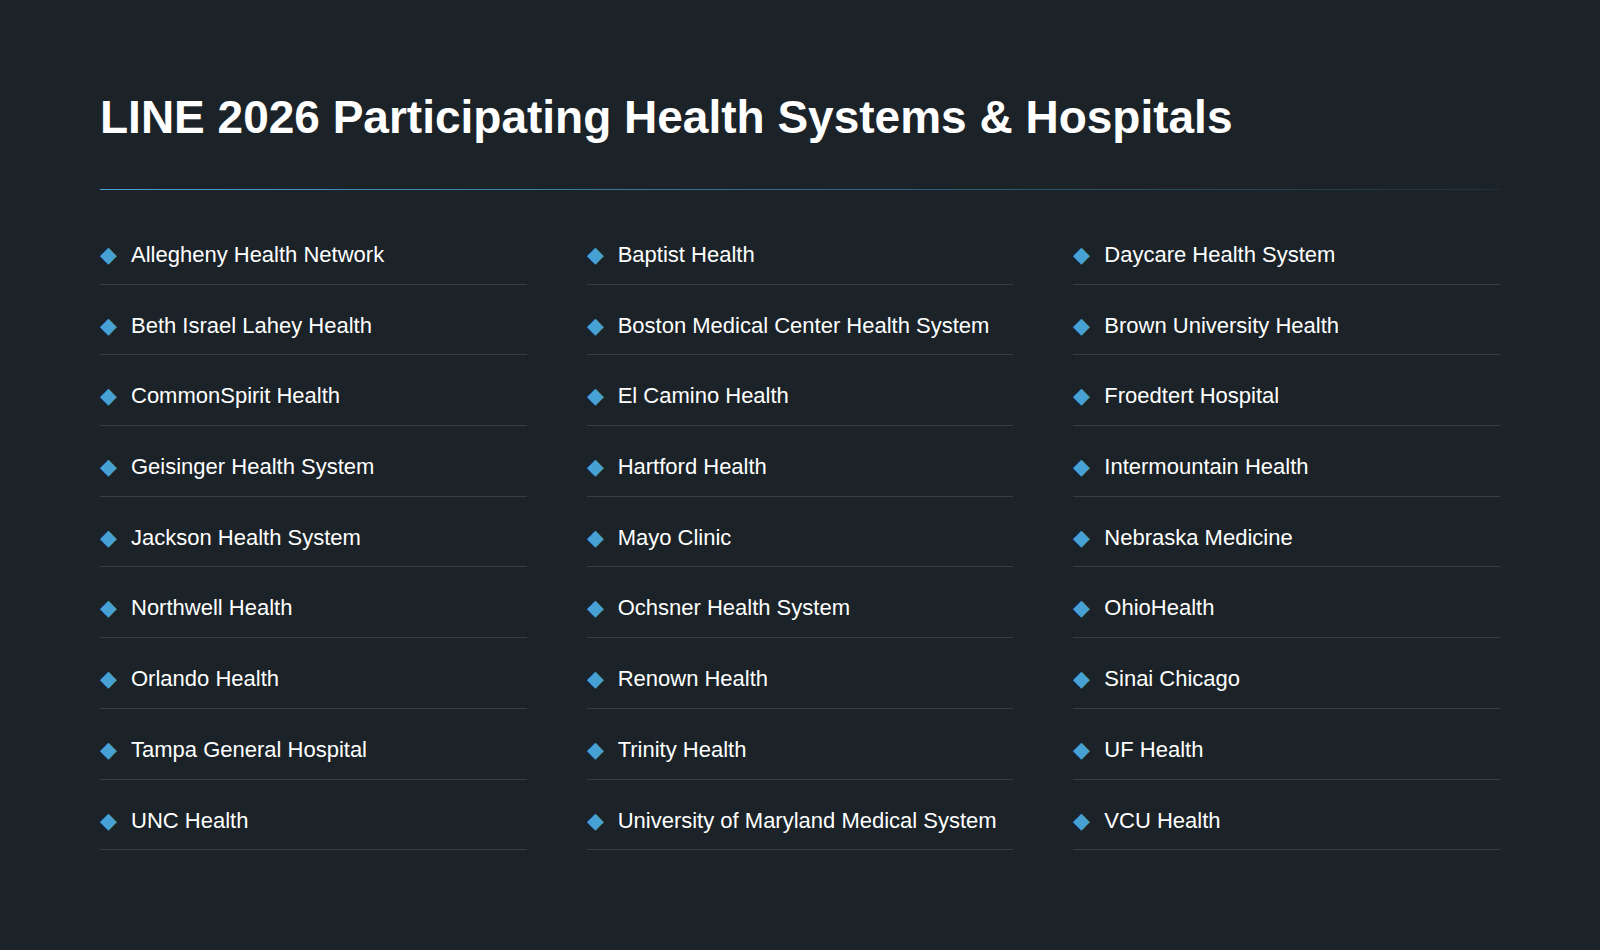
Task: Select the Renown Health entry
Action: point(800,679)
